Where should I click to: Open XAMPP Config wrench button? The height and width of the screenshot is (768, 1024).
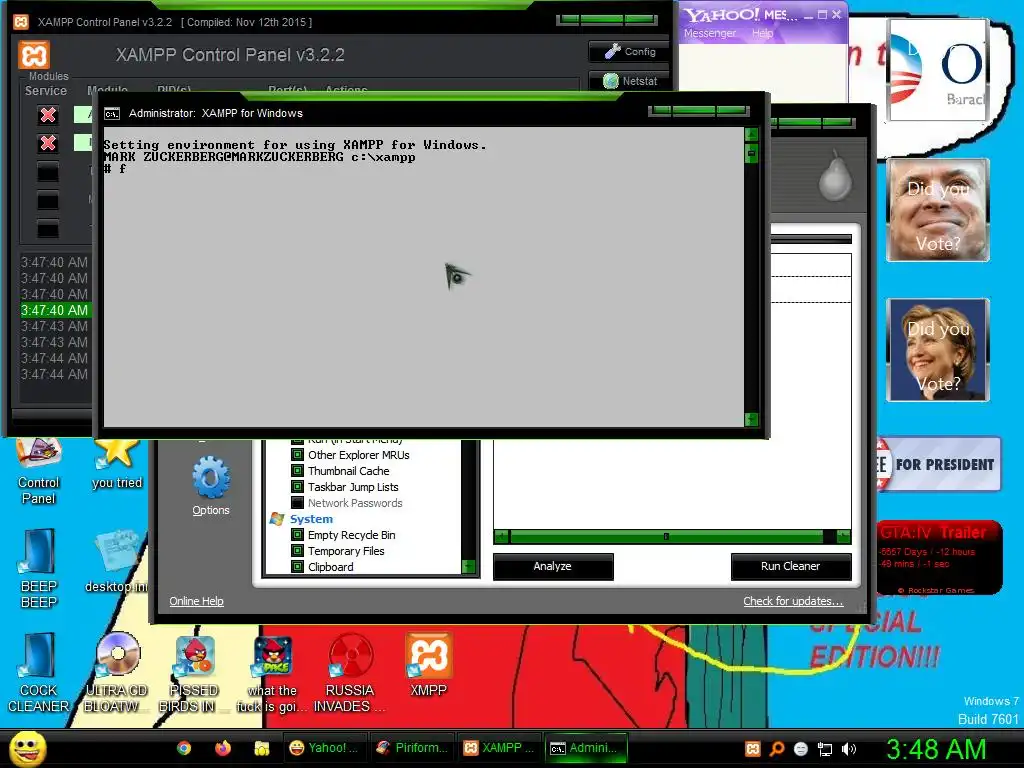pyautogui.click(x=630, y=51)
